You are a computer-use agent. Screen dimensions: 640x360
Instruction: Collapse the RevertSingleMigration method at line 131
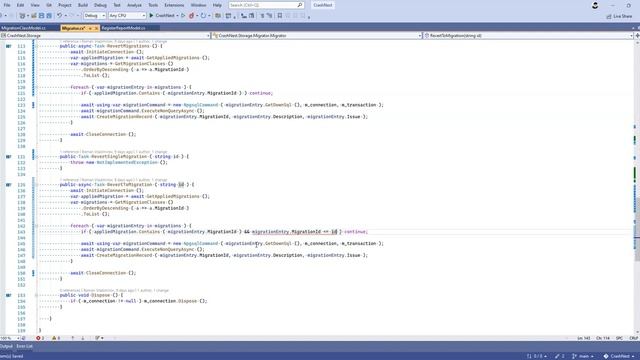click(36, 157)
